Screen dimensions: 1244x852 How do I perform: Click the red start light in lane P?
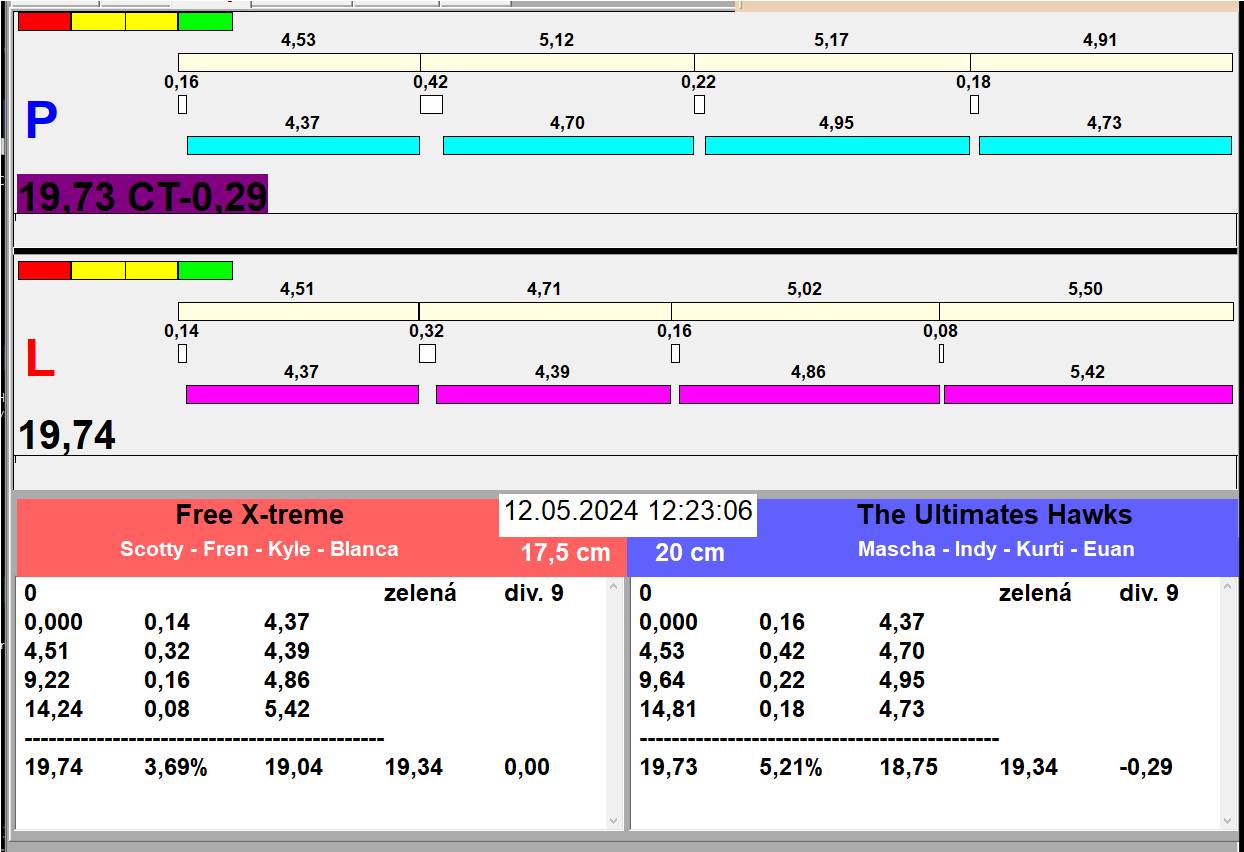[x=45, y=21]
